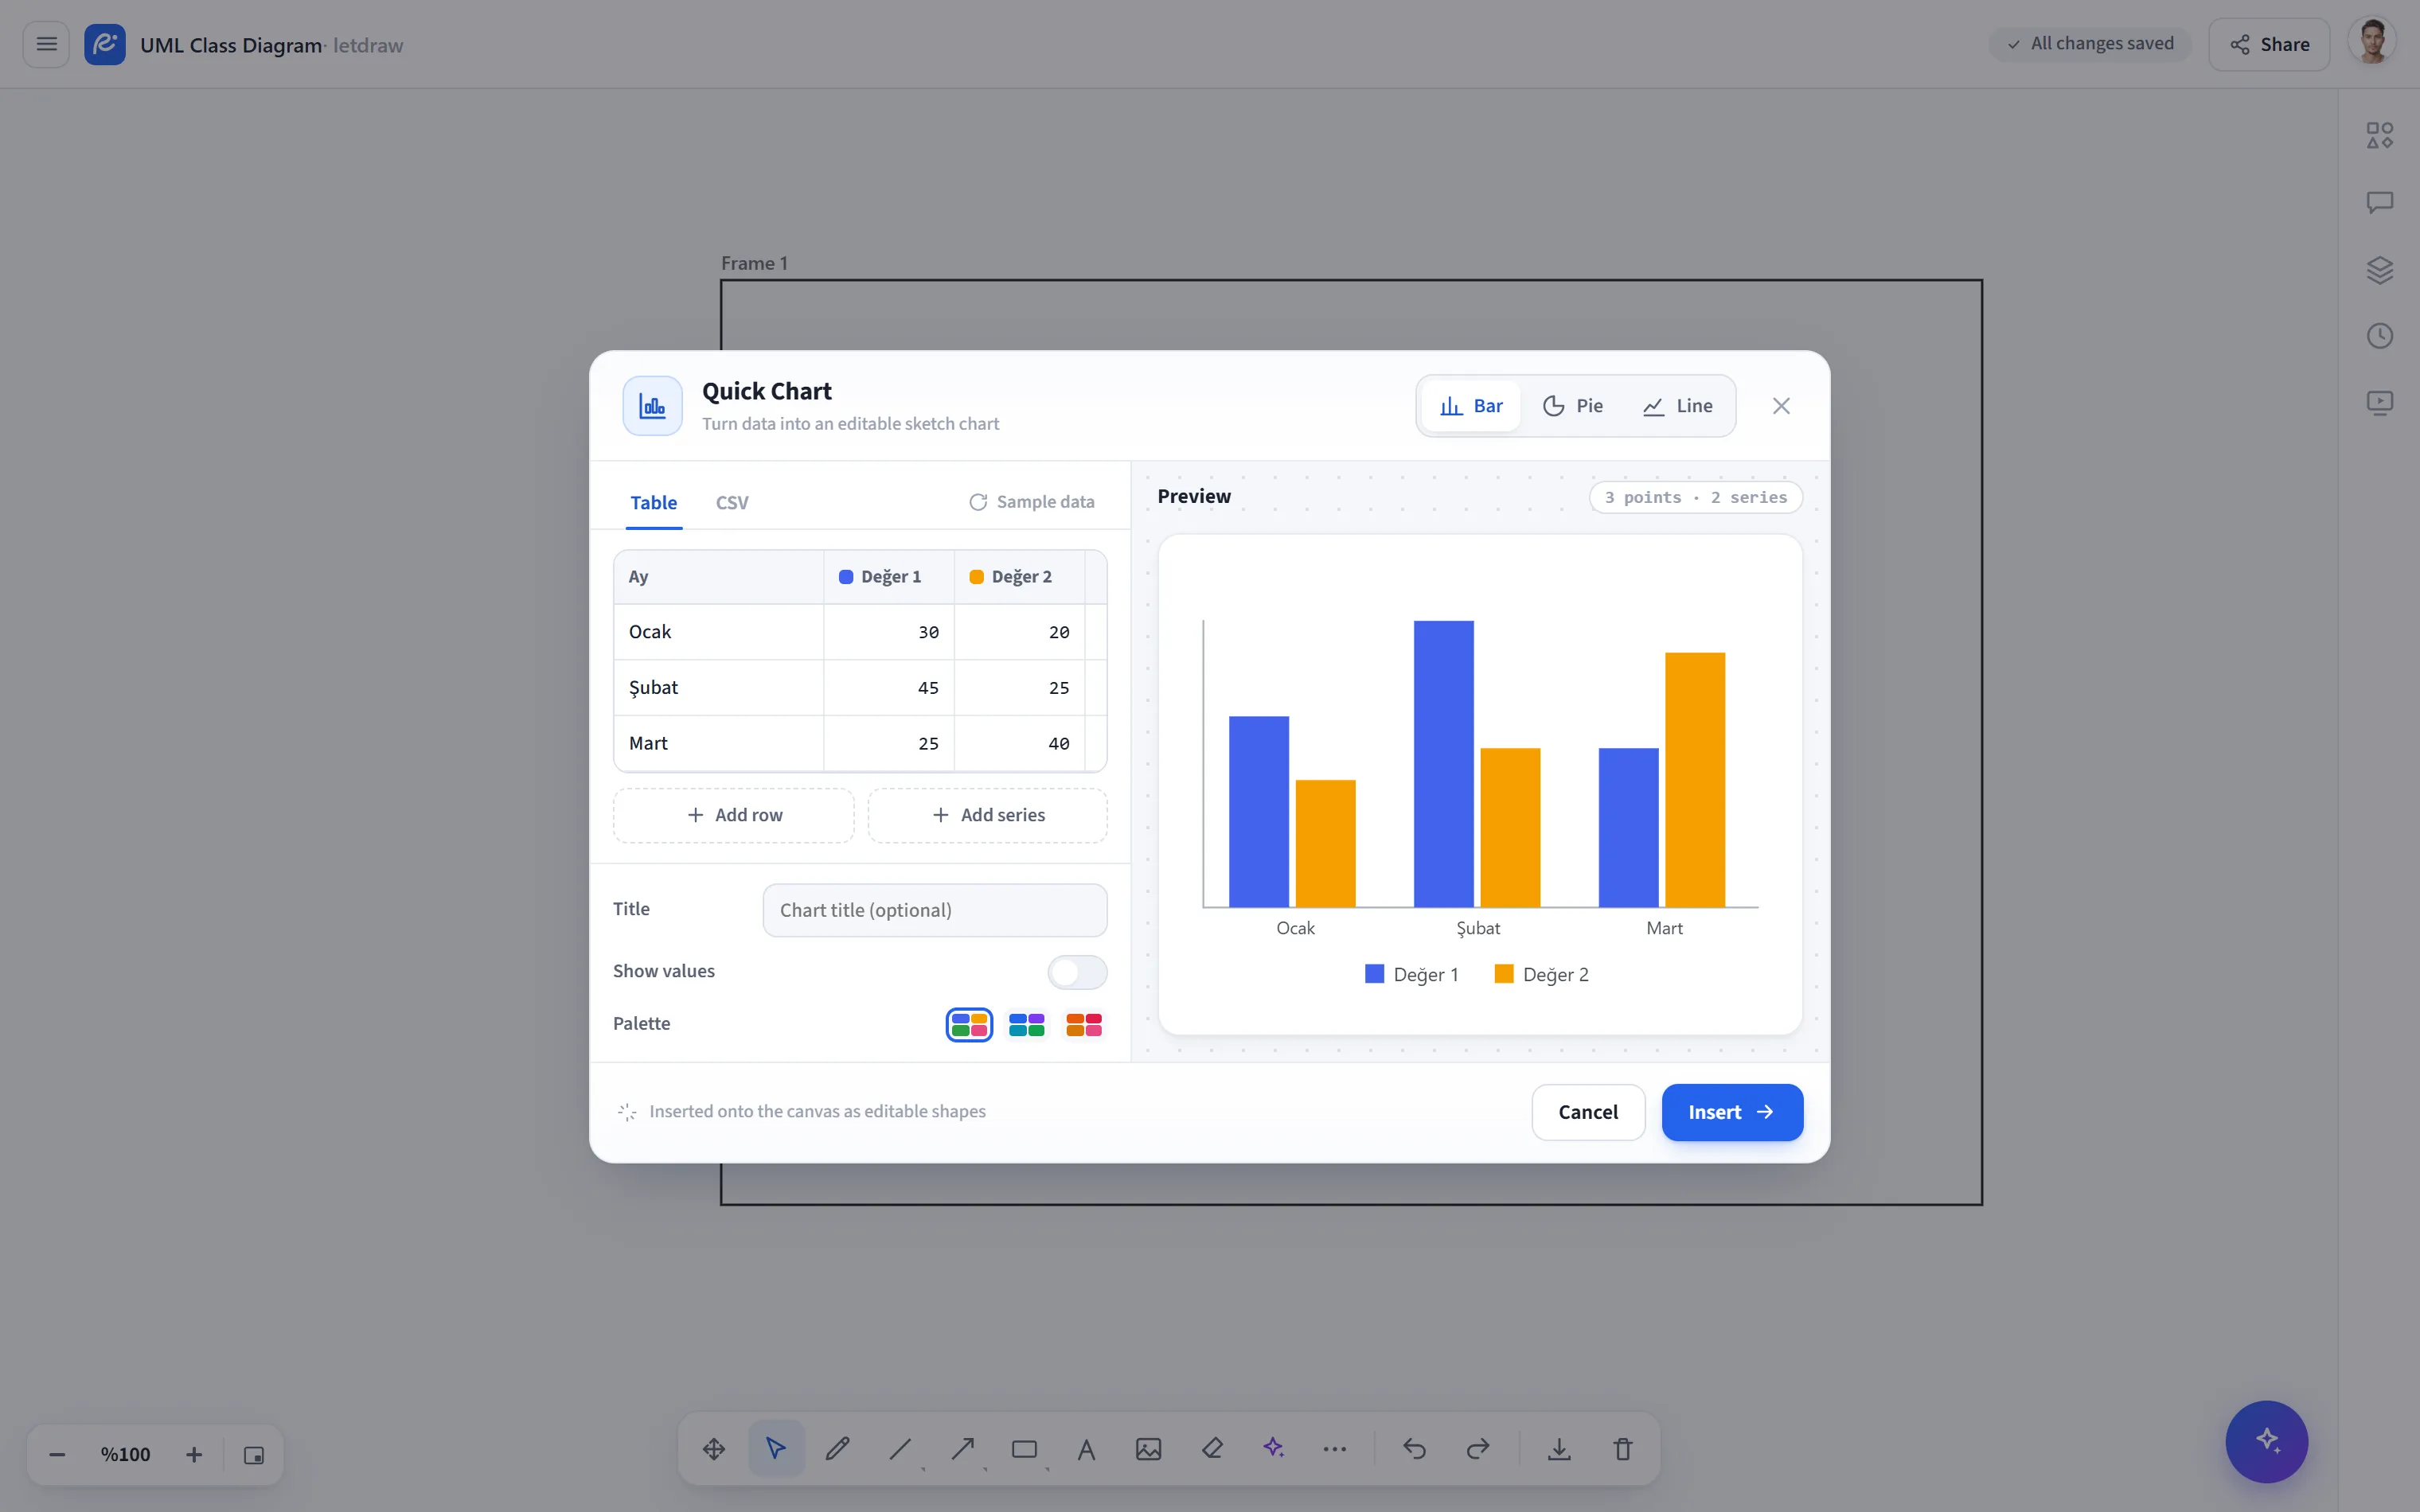Click Ocak's Değer 1 value 30
Viewport: 2420px width, 1512px height.
[889, 632]
